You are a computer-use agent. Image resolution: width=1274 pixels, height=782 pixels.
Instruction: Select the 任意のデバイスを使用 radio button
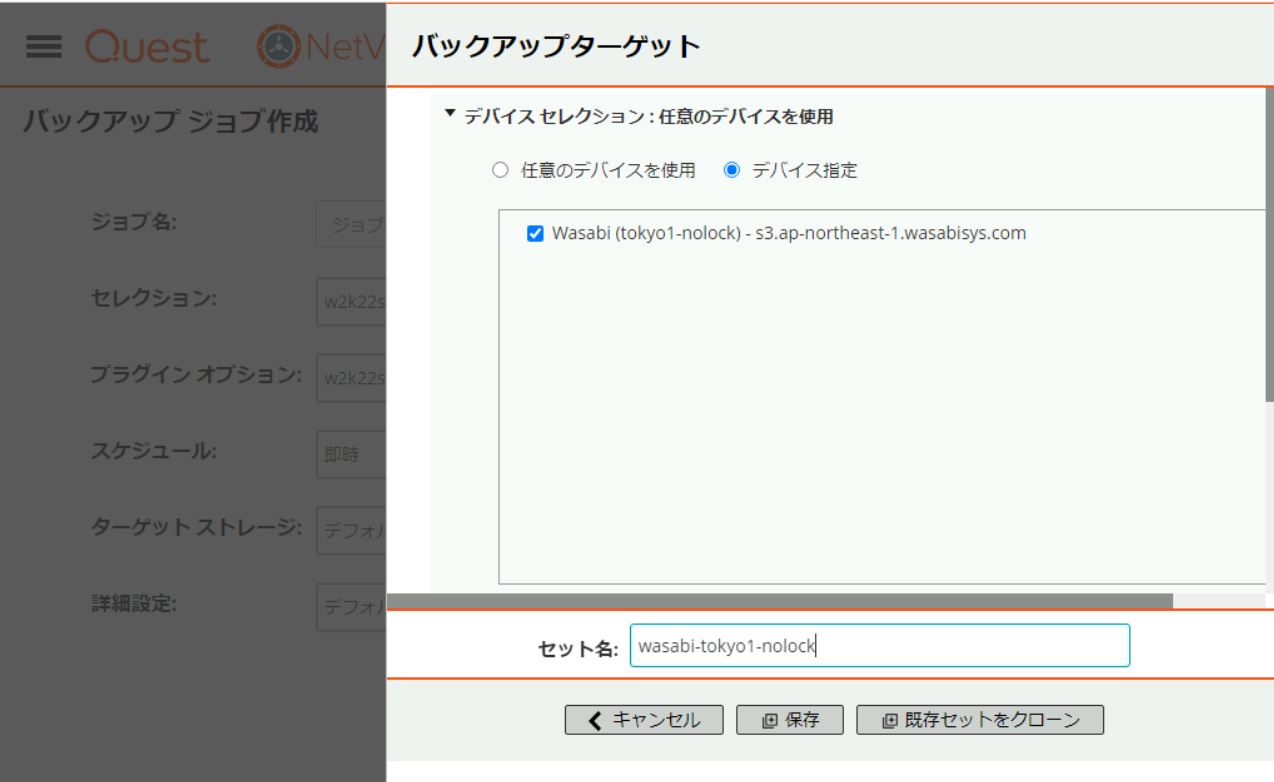click(x=501, y=170)
